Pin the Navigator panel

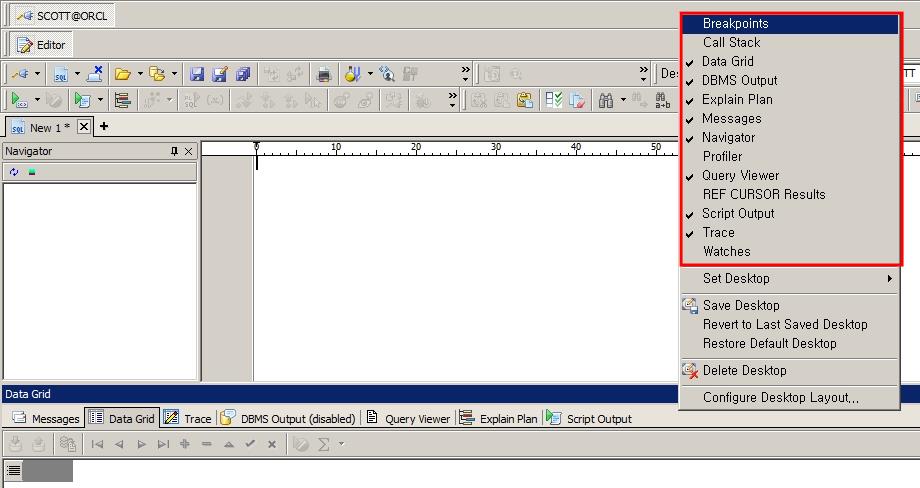click(174, 151)
